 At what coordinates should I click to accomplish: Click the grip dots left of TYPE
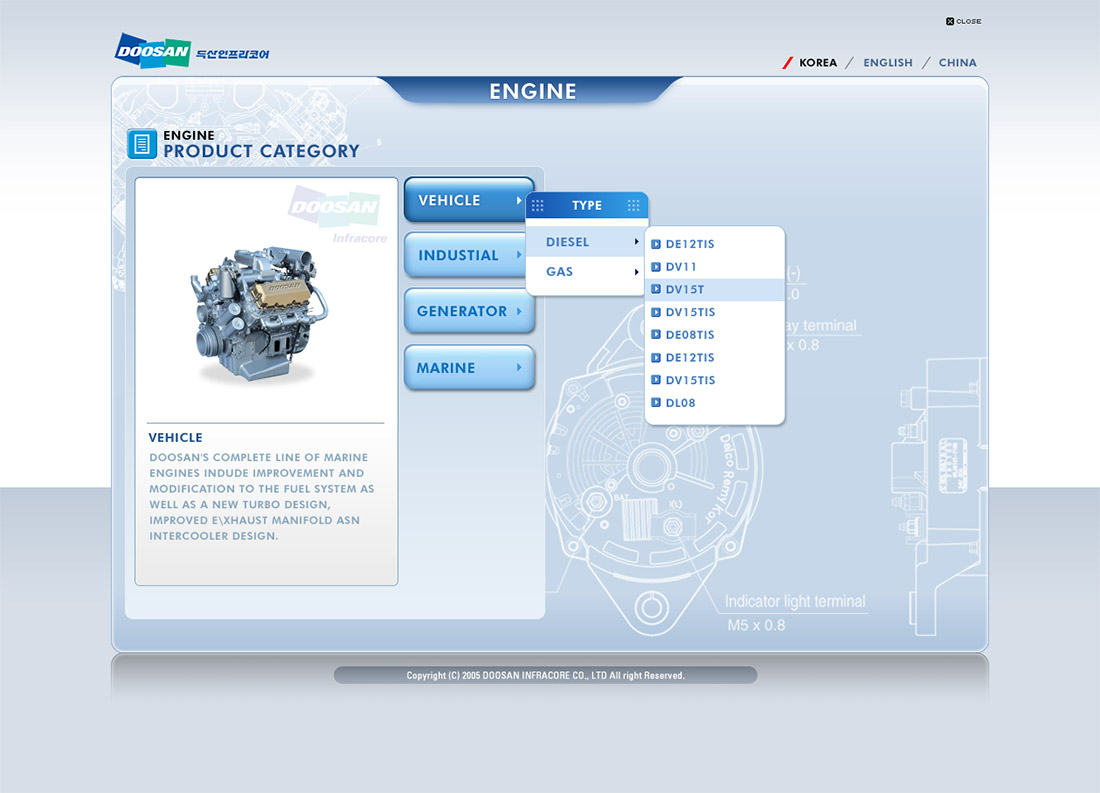click(537, 206)
